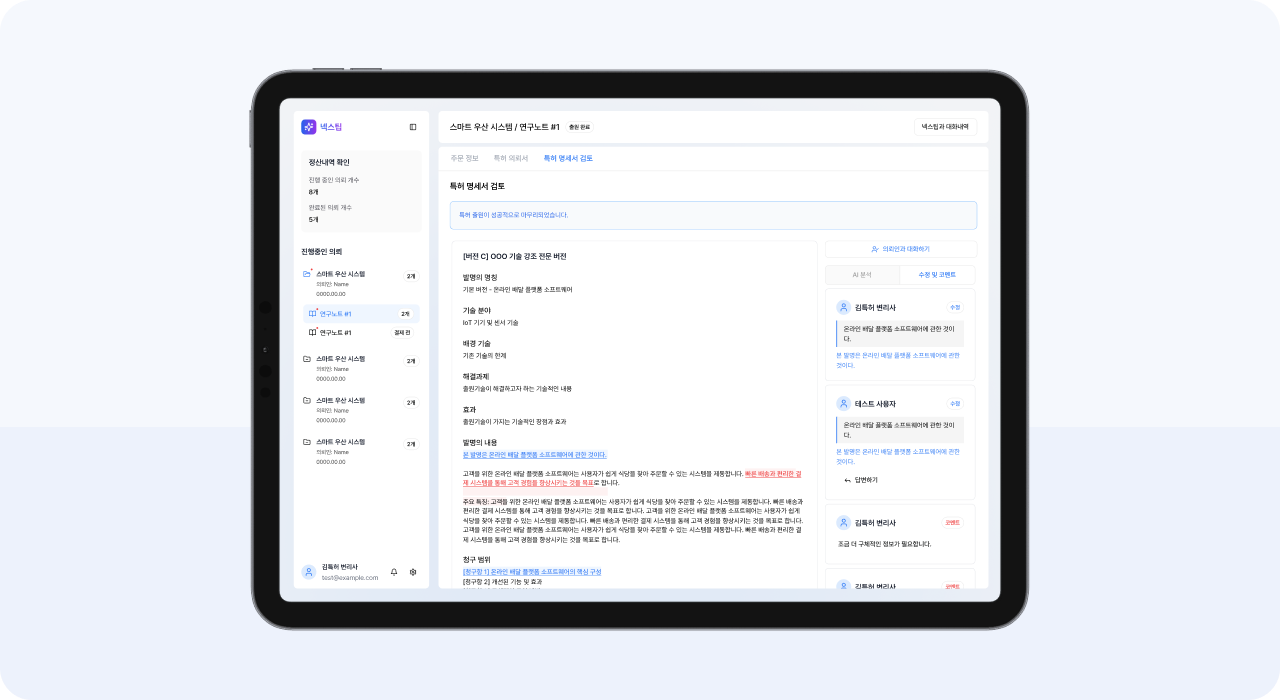Click red highlighted 빠른 배송과 편리한 결제 text
1280x700 pixels.
coord(773,473)
